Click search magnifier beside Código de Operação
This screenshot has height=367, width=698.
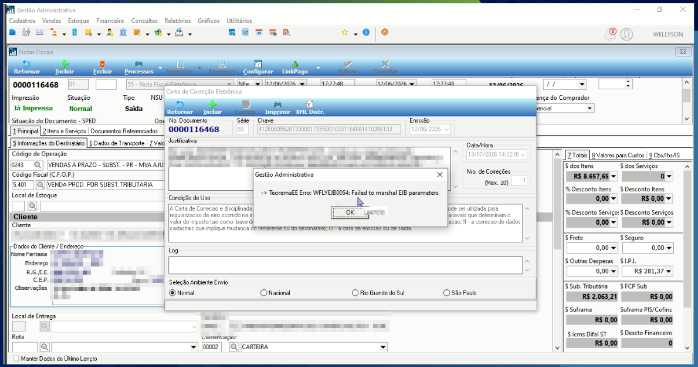point(38,165)
